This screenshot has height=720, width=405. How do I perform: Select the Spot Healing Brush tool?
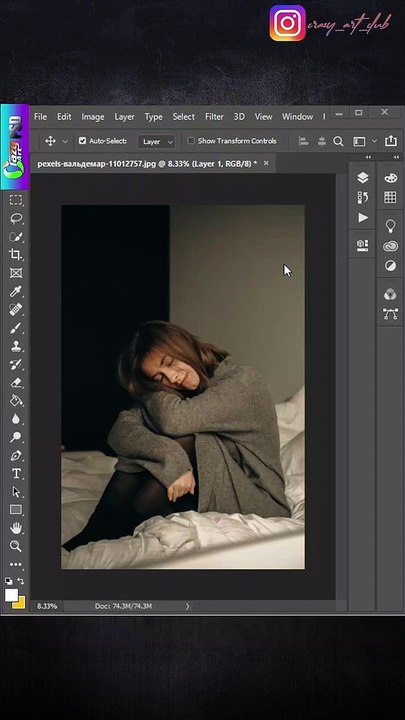coord(16,309)
